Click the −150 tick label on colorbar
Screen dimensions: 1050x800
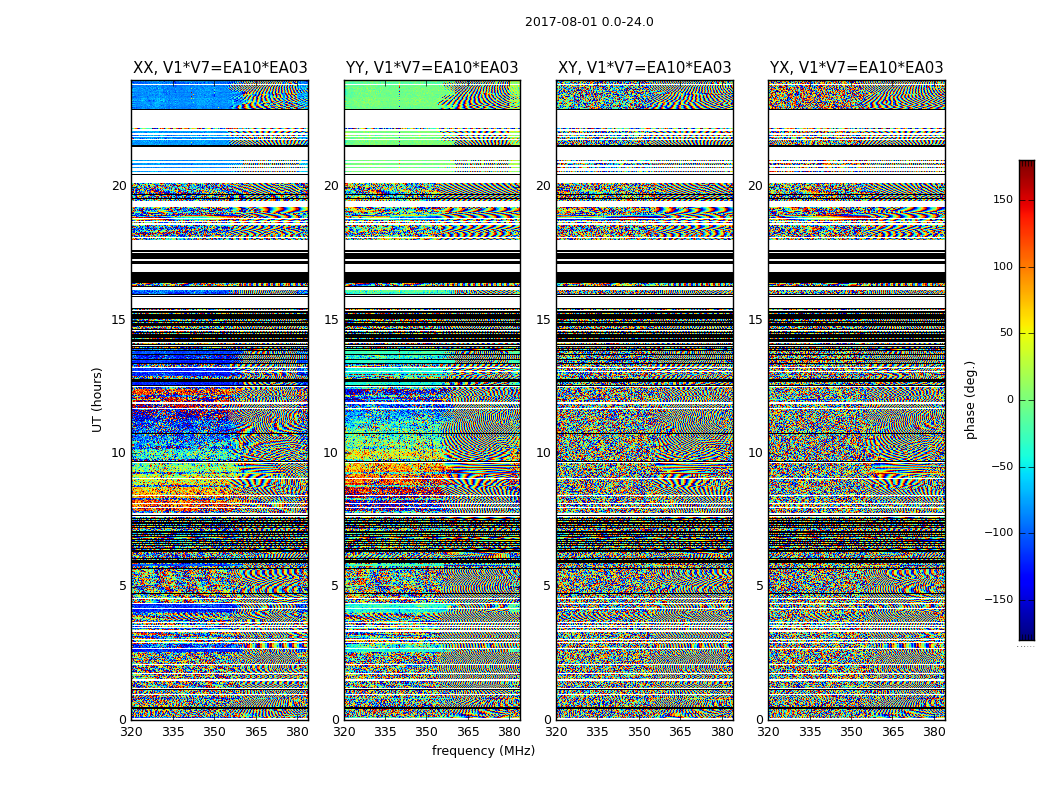point(998,599)
